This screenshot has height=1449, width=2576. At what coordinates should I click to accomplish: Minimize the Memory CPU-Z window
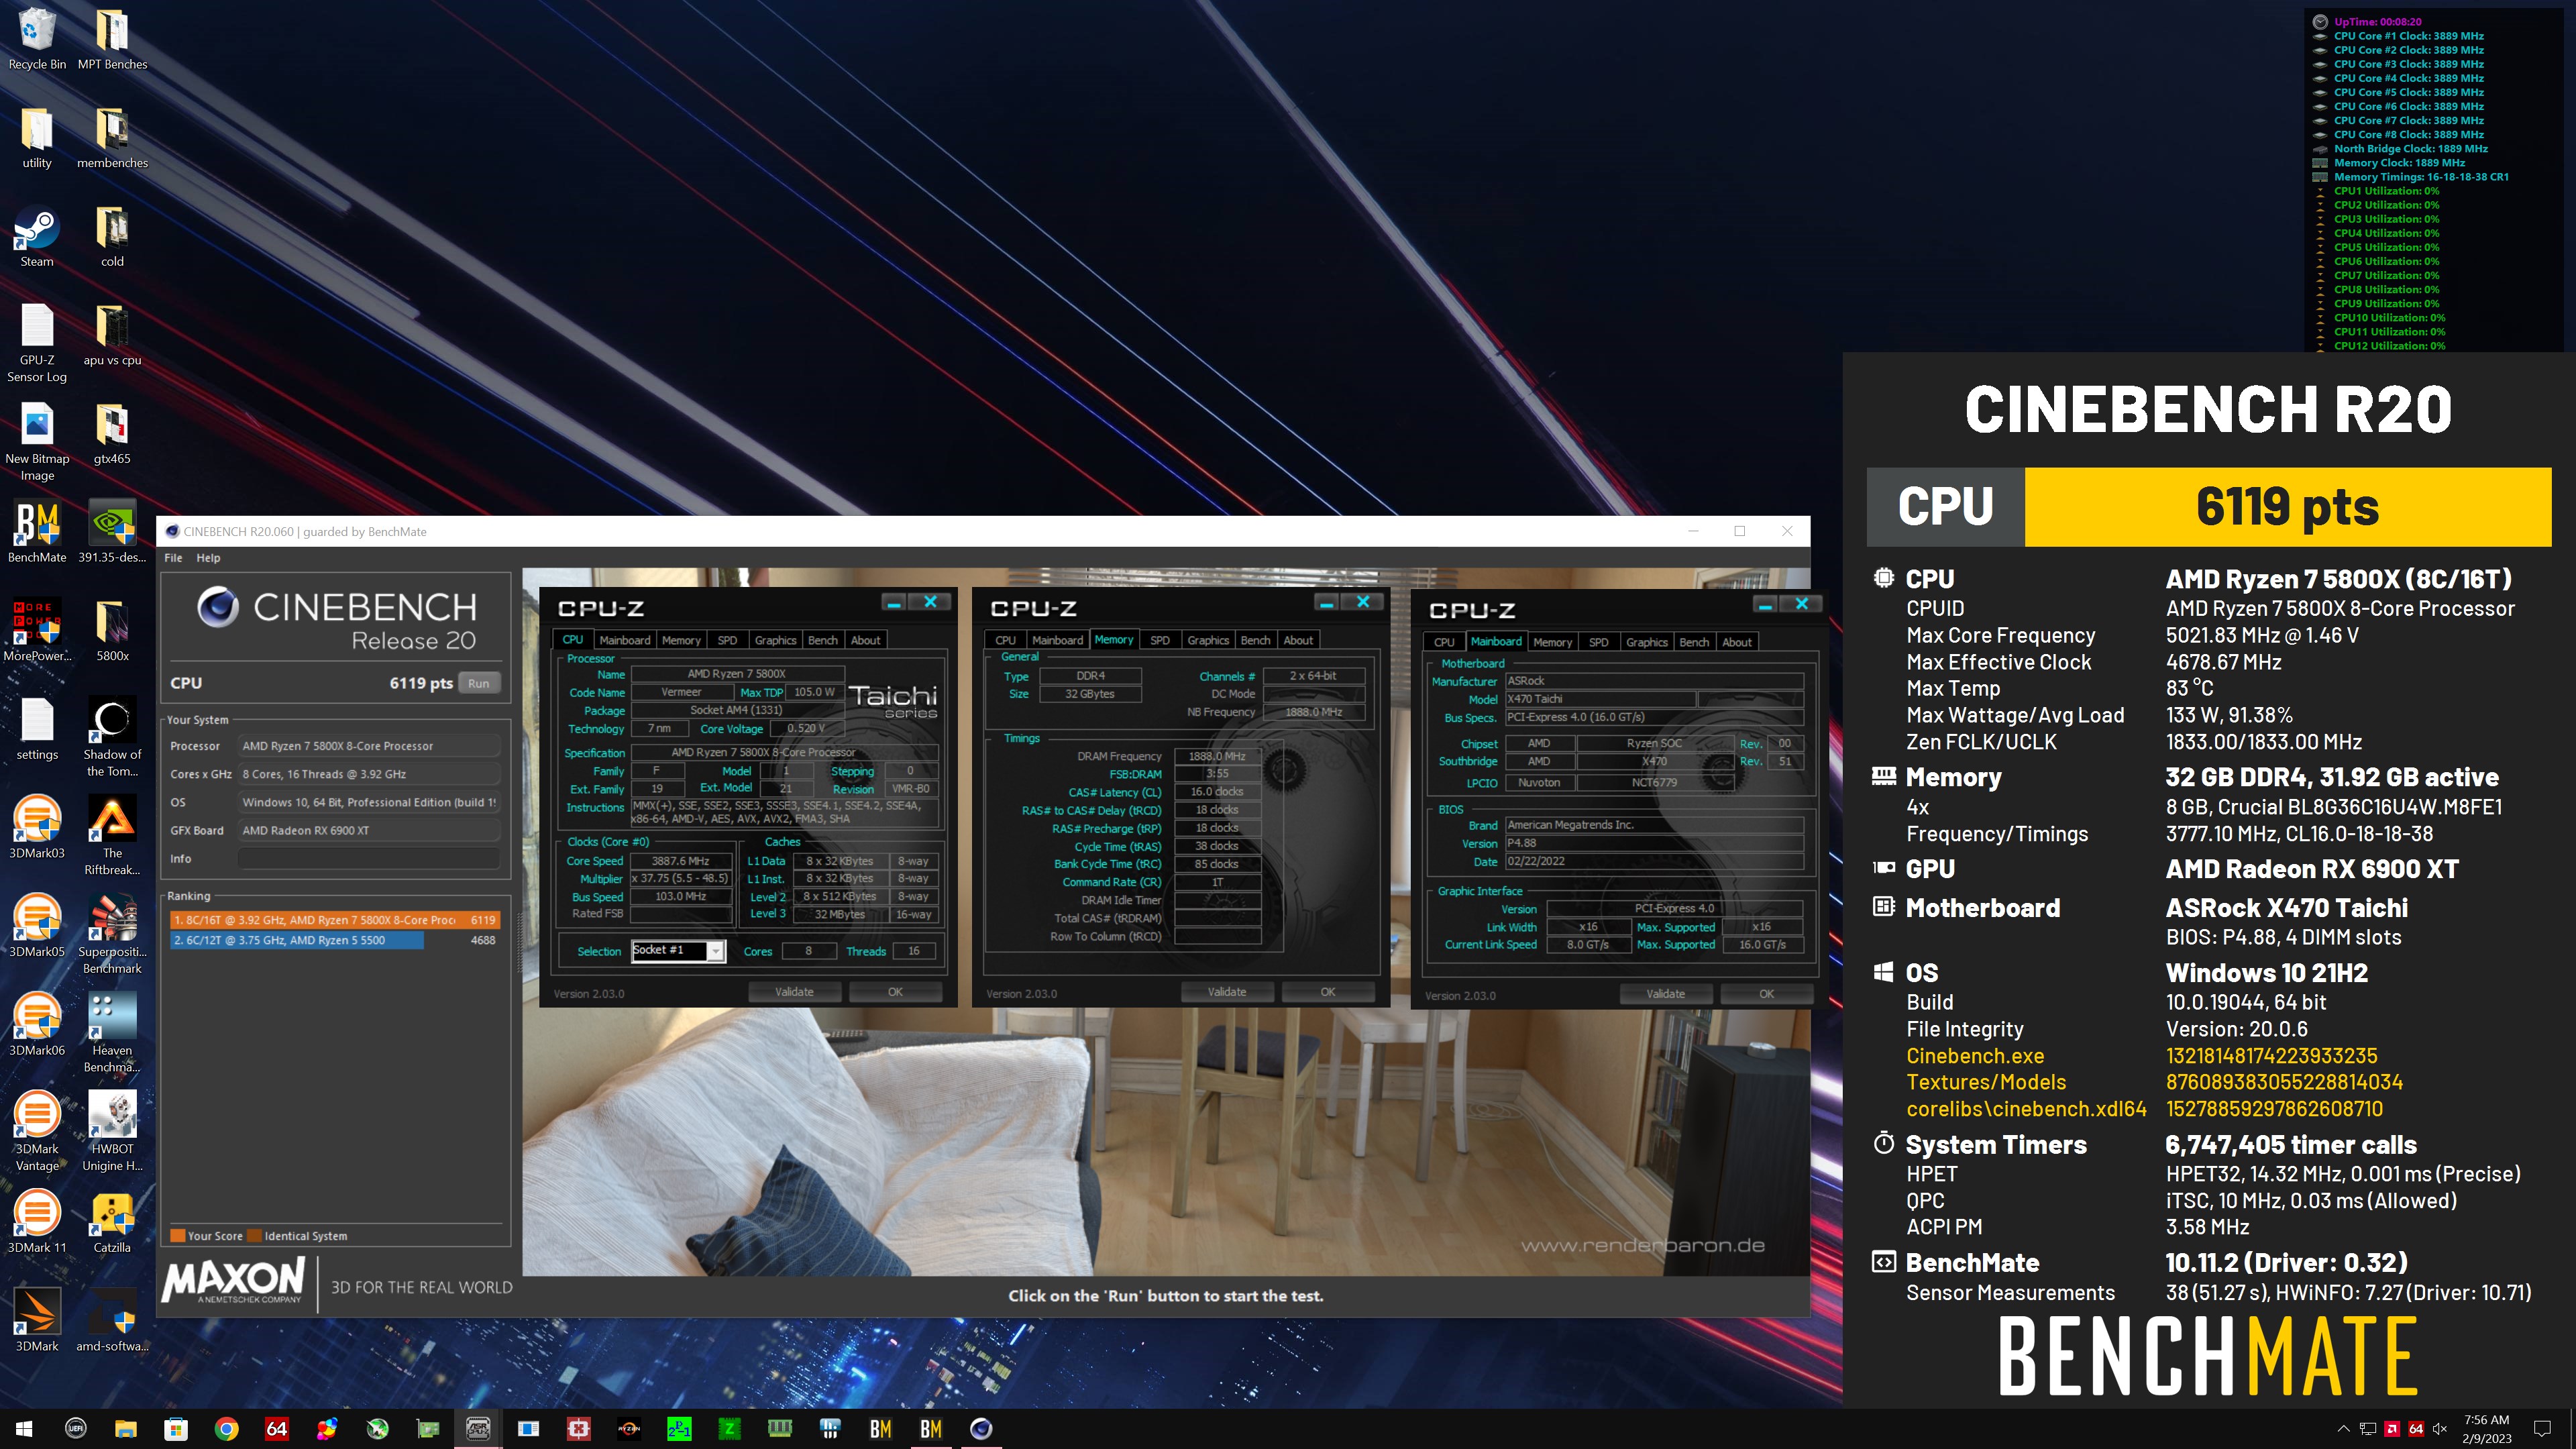1327,602
